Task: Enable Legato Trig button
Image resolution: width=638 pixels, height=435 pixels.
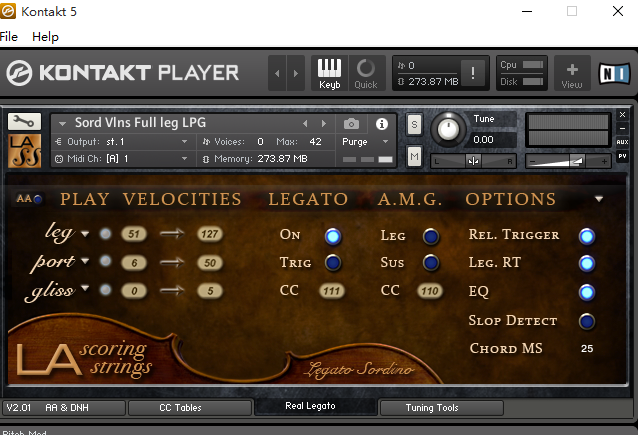Action: 333,263
